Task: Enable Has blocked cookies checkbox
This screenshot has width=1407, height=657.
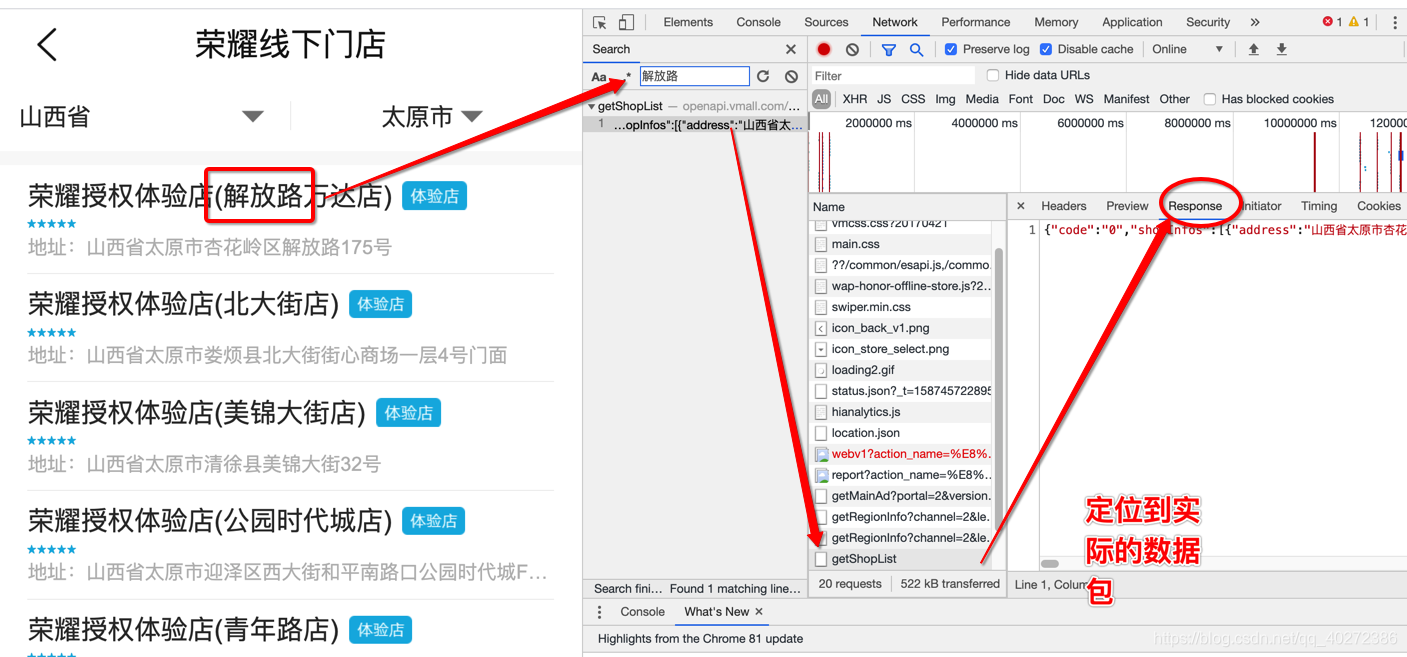Action: [x=1210, y=99]
